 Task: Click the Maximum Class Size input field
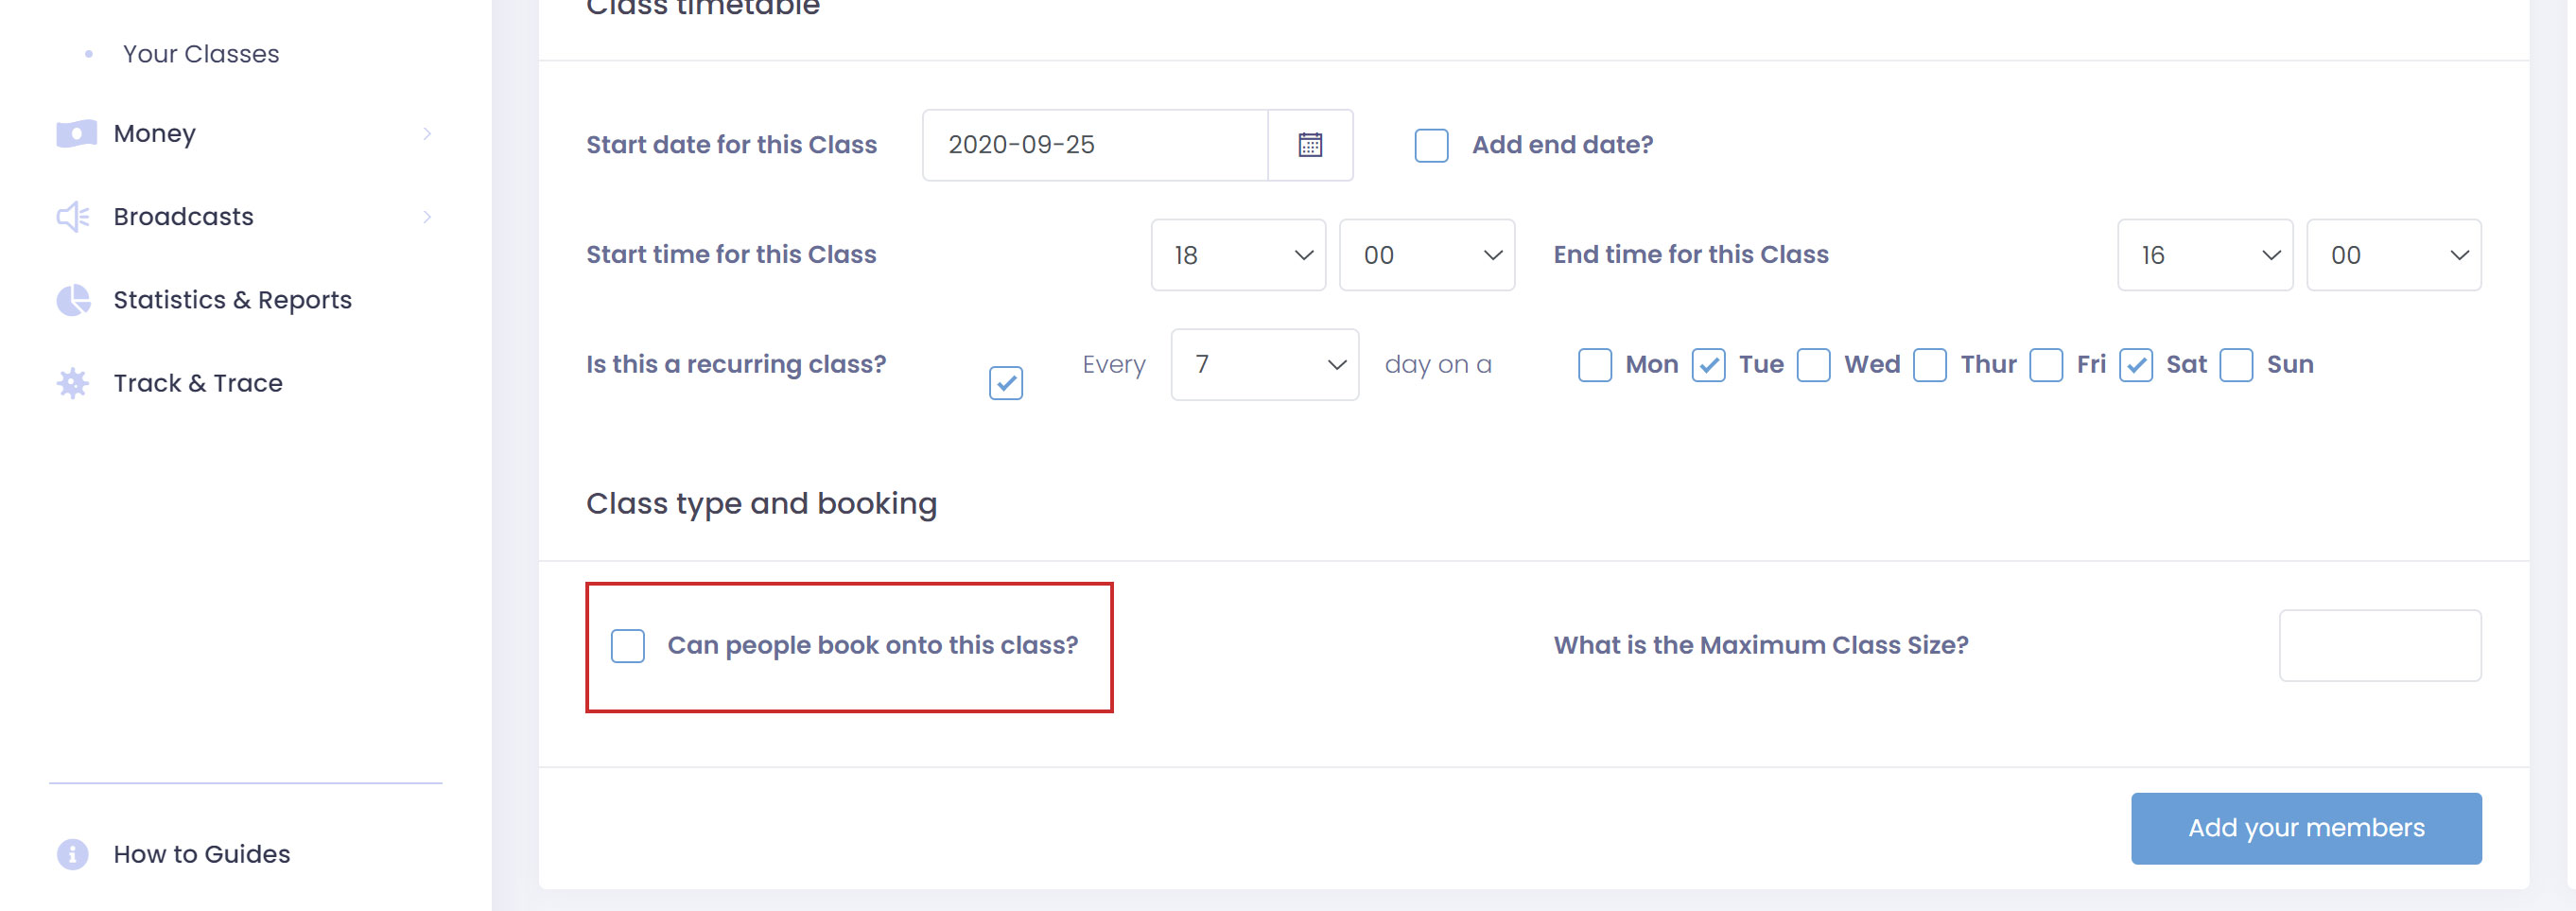point(2379,646)
